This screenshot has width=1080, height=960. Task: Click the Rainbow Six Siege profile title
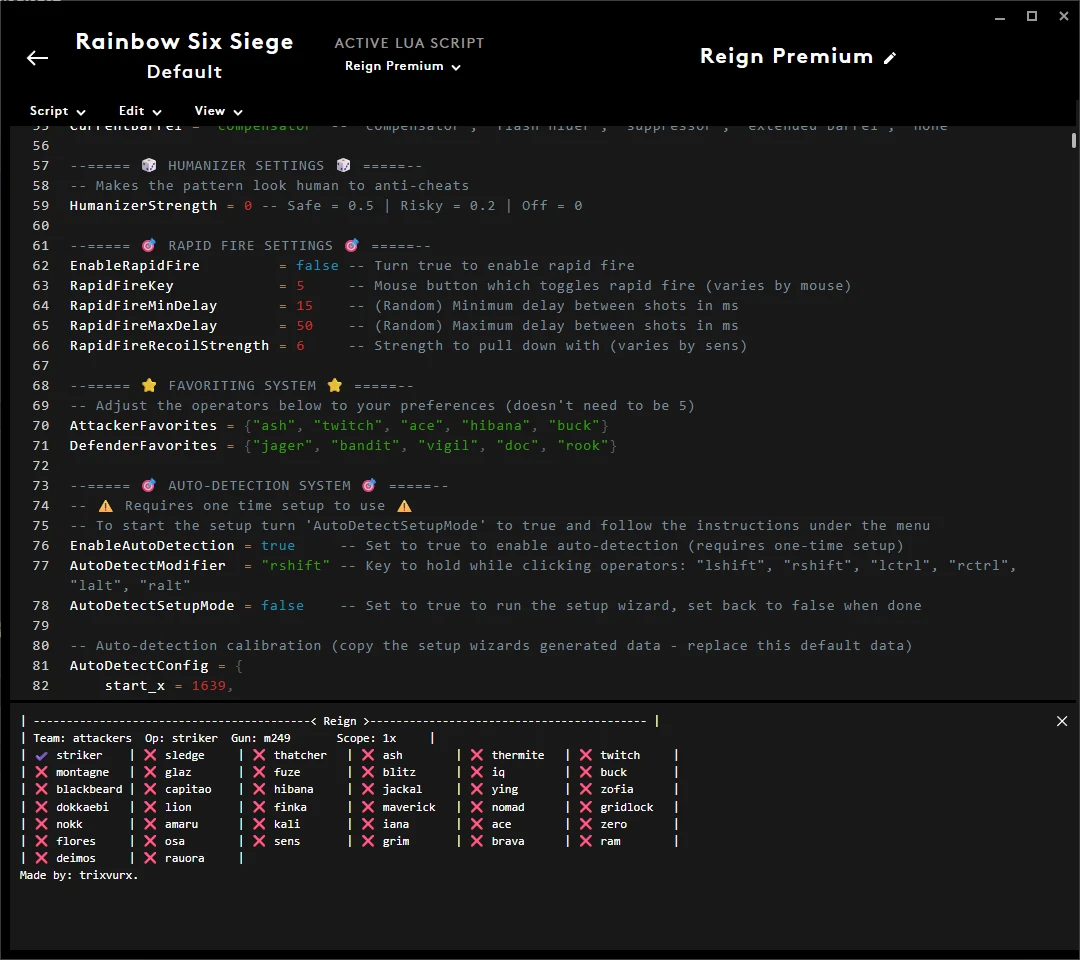[x=184, y=42]
